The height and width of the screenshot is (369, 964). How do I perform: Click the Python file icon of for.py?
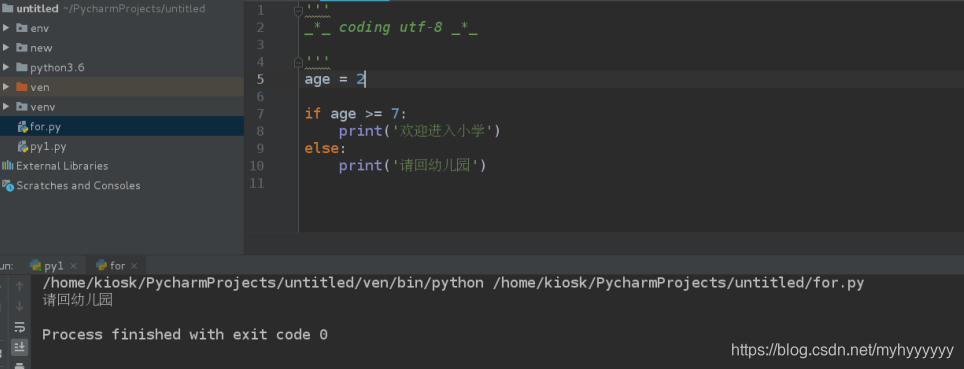tap(23, 127)
